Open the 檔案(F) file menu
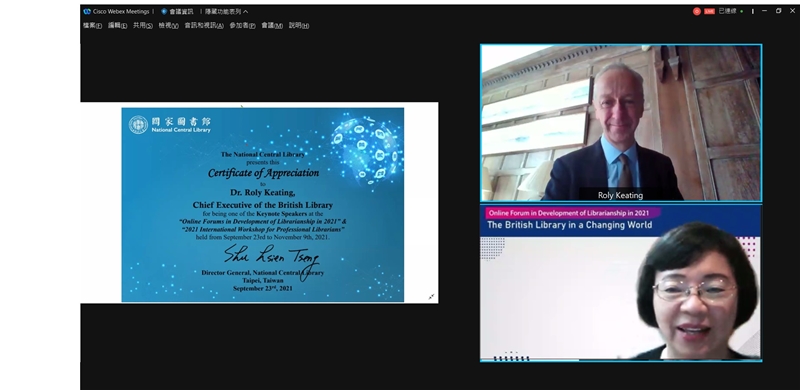 tap(92, 26)
